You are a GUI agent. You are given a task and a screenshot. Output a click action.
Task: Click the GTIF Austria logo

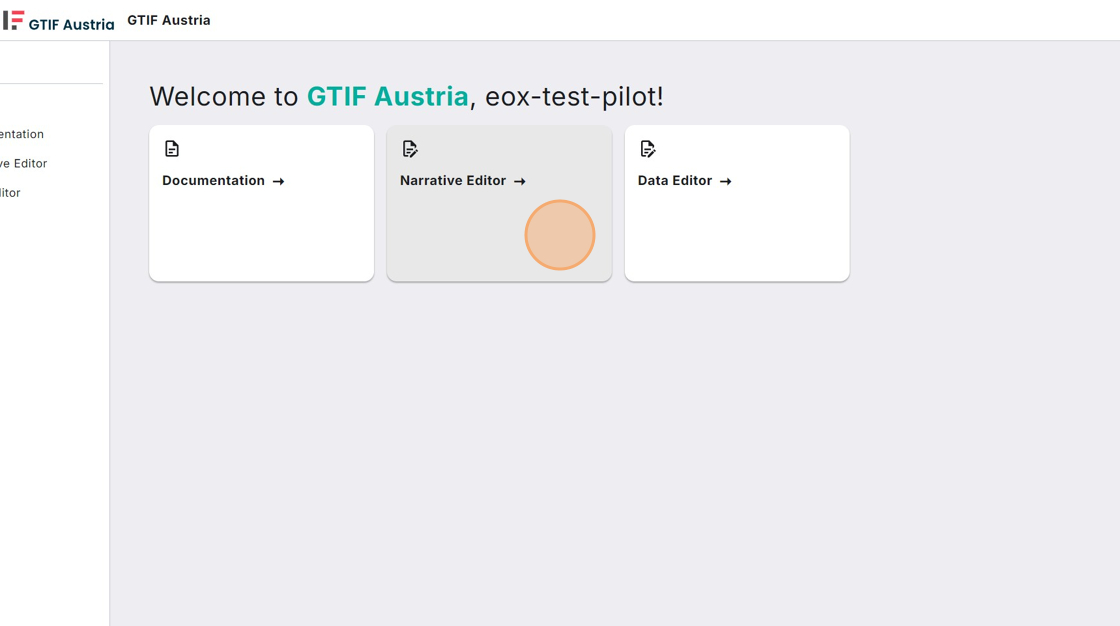(58, 21)
